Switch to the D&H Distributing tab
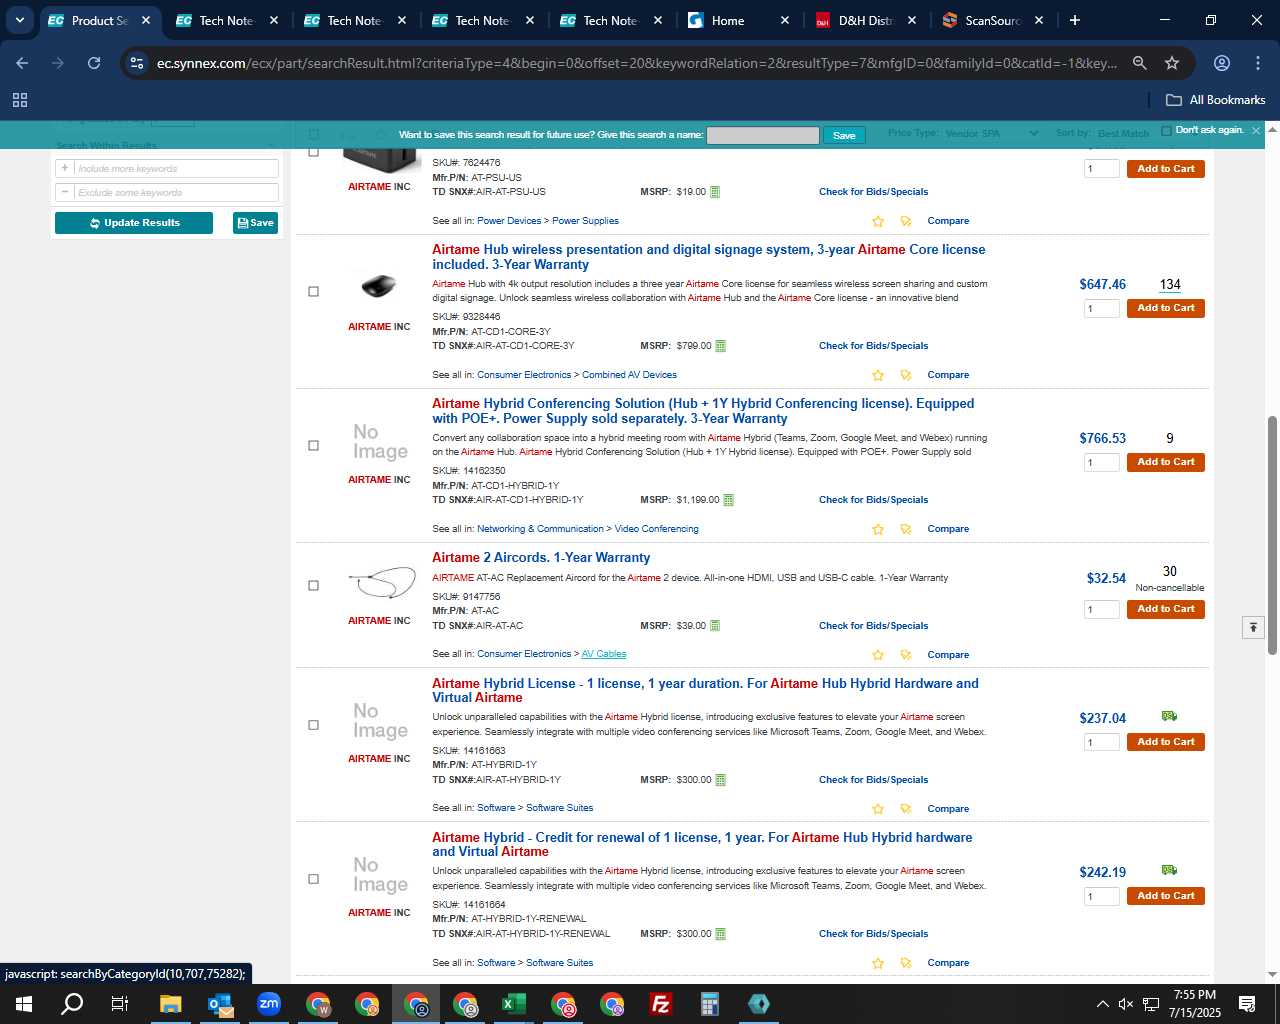 (865, 20)
